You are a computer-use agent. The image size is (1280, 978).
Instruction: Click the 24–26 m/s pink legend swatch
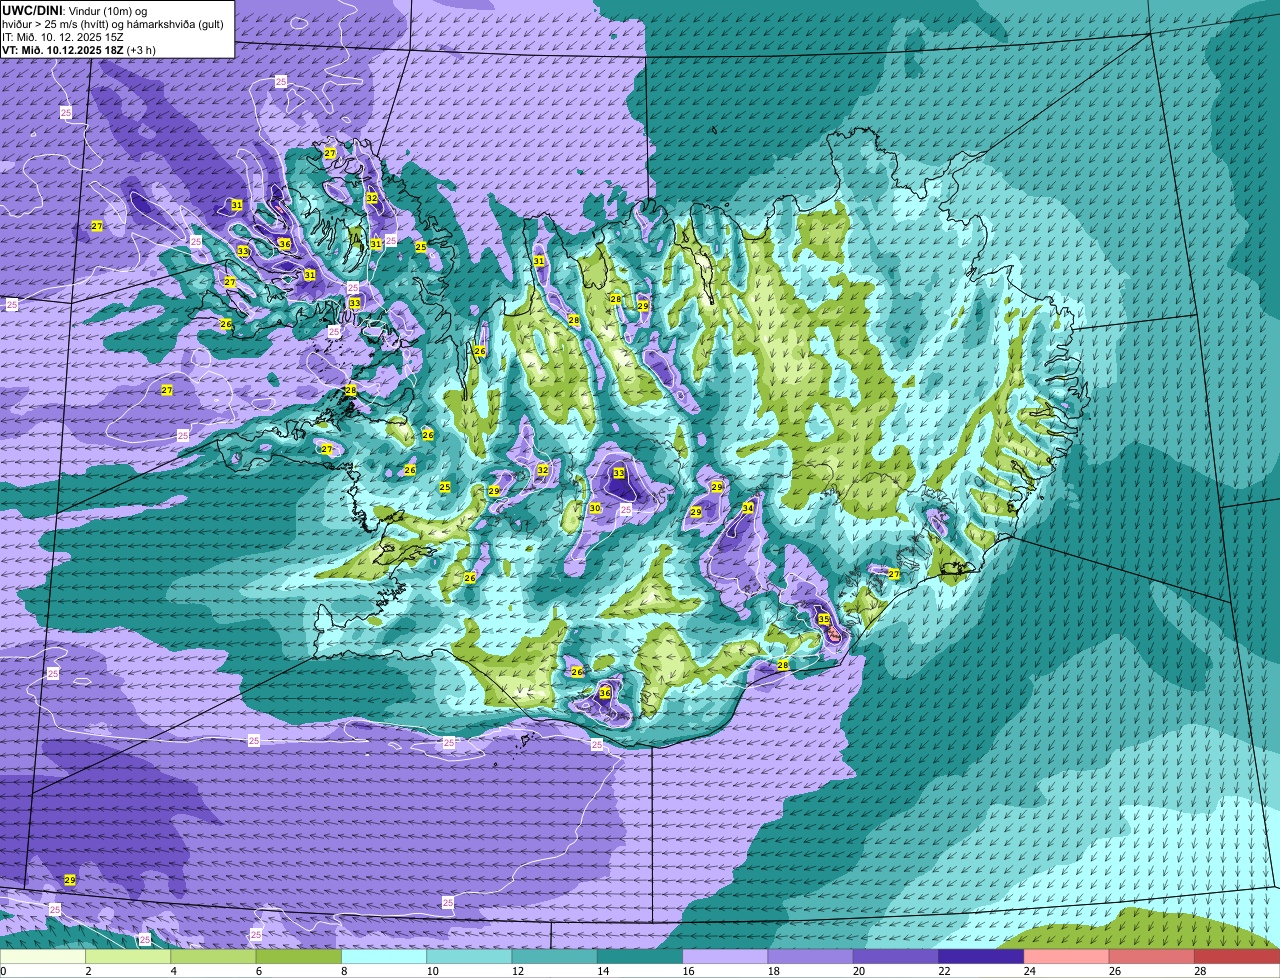coord(1066,956)
